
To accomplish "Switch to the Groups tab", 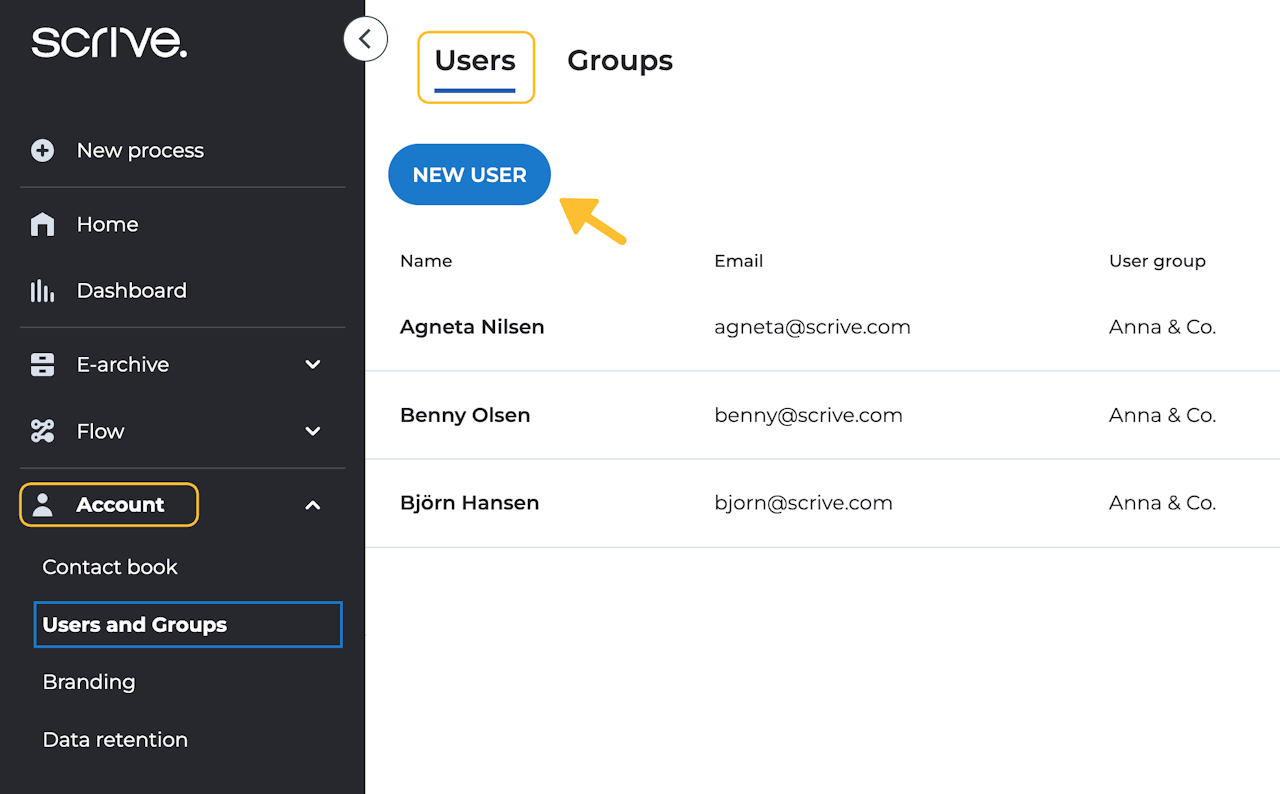I will (x=620, y=61).
